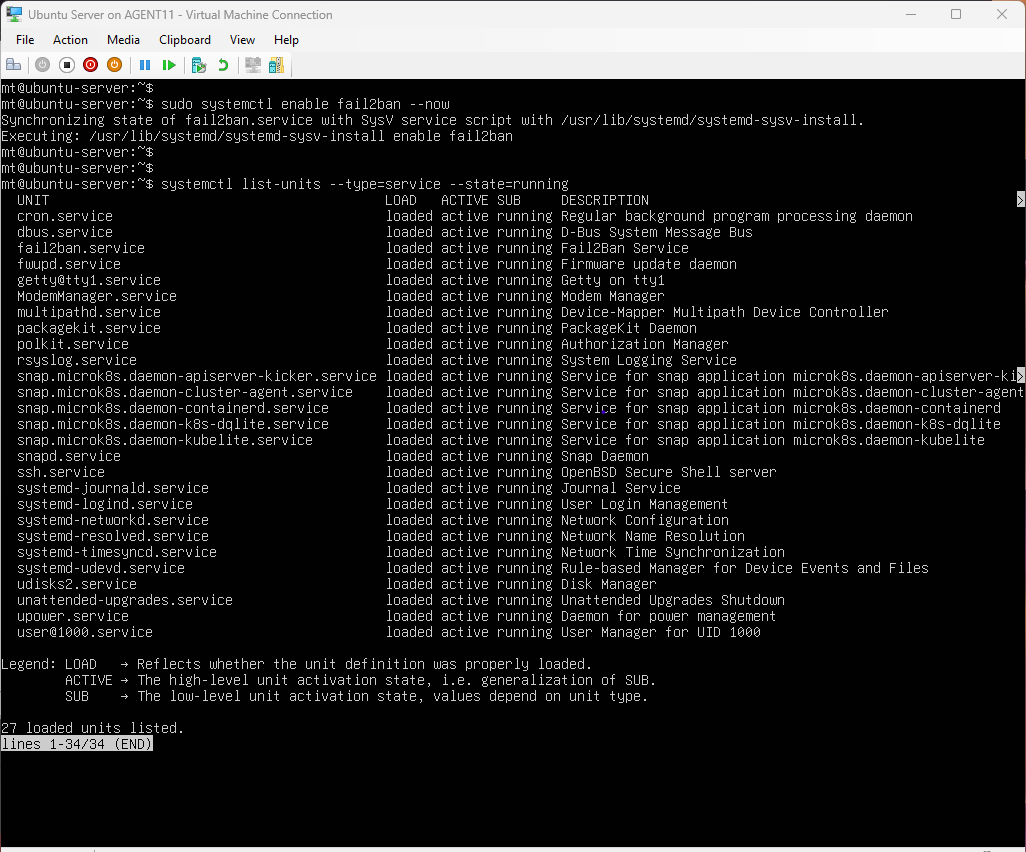Open the Clipboard menu

point(185,40)
